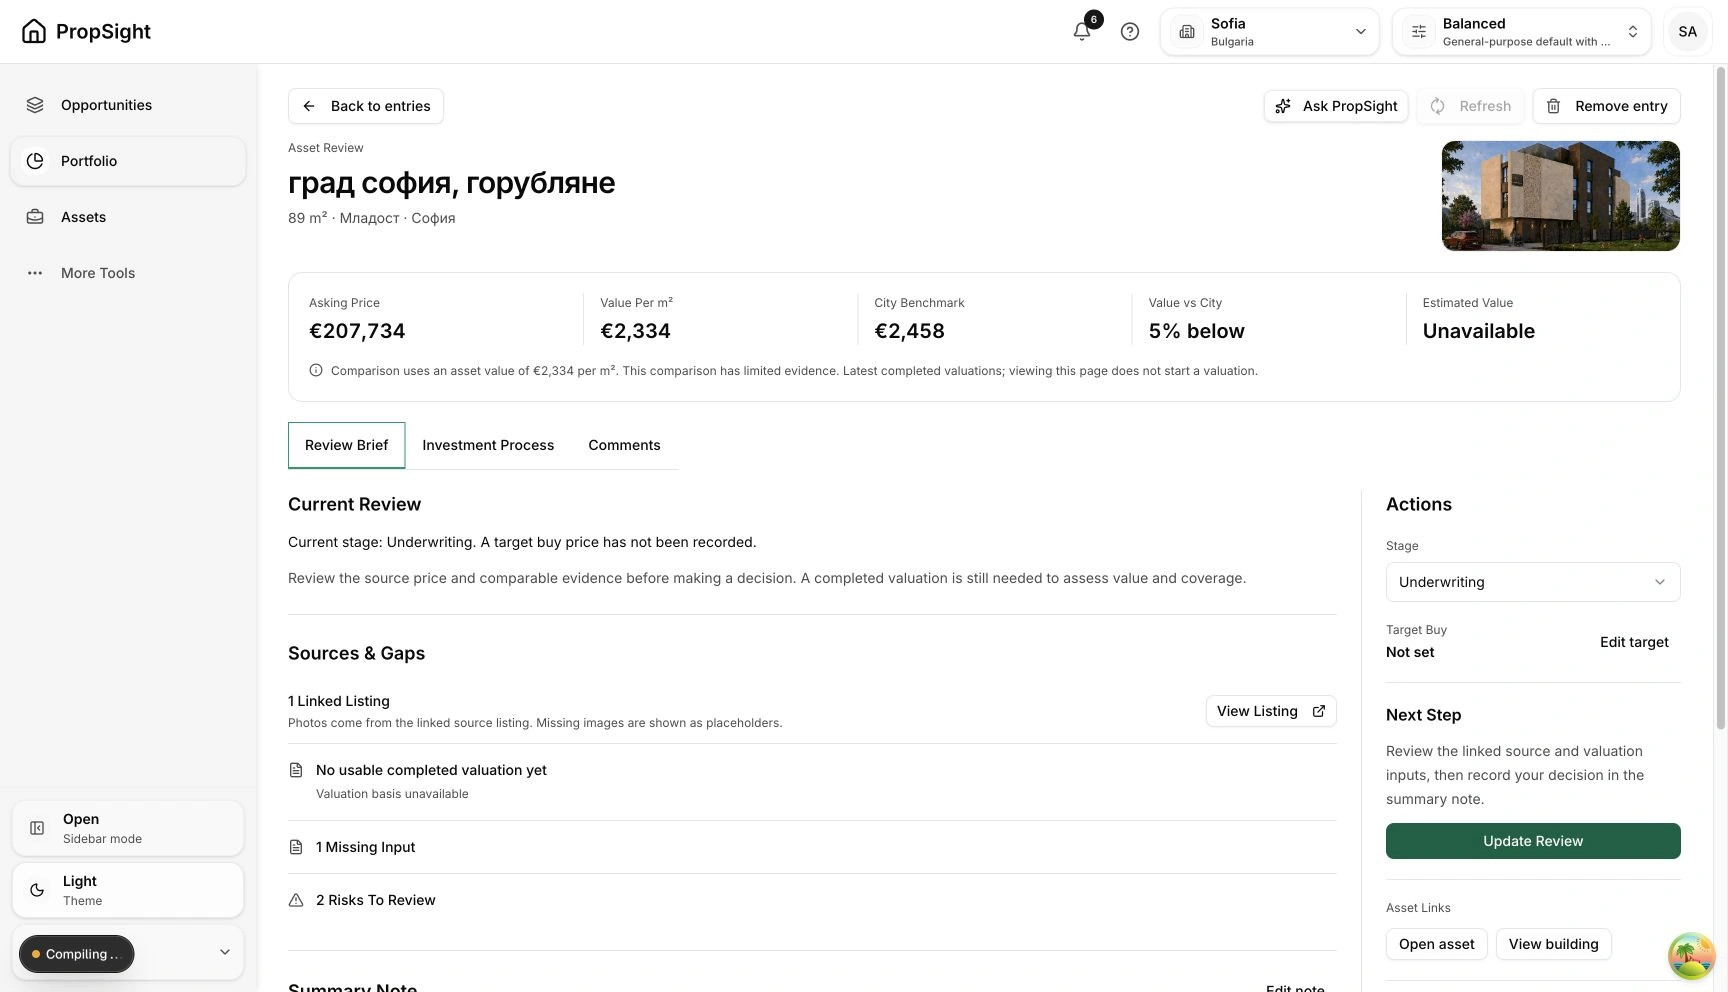Click the info icon beside comparison note
This screenshot has width=1728, height=992.
316,370
